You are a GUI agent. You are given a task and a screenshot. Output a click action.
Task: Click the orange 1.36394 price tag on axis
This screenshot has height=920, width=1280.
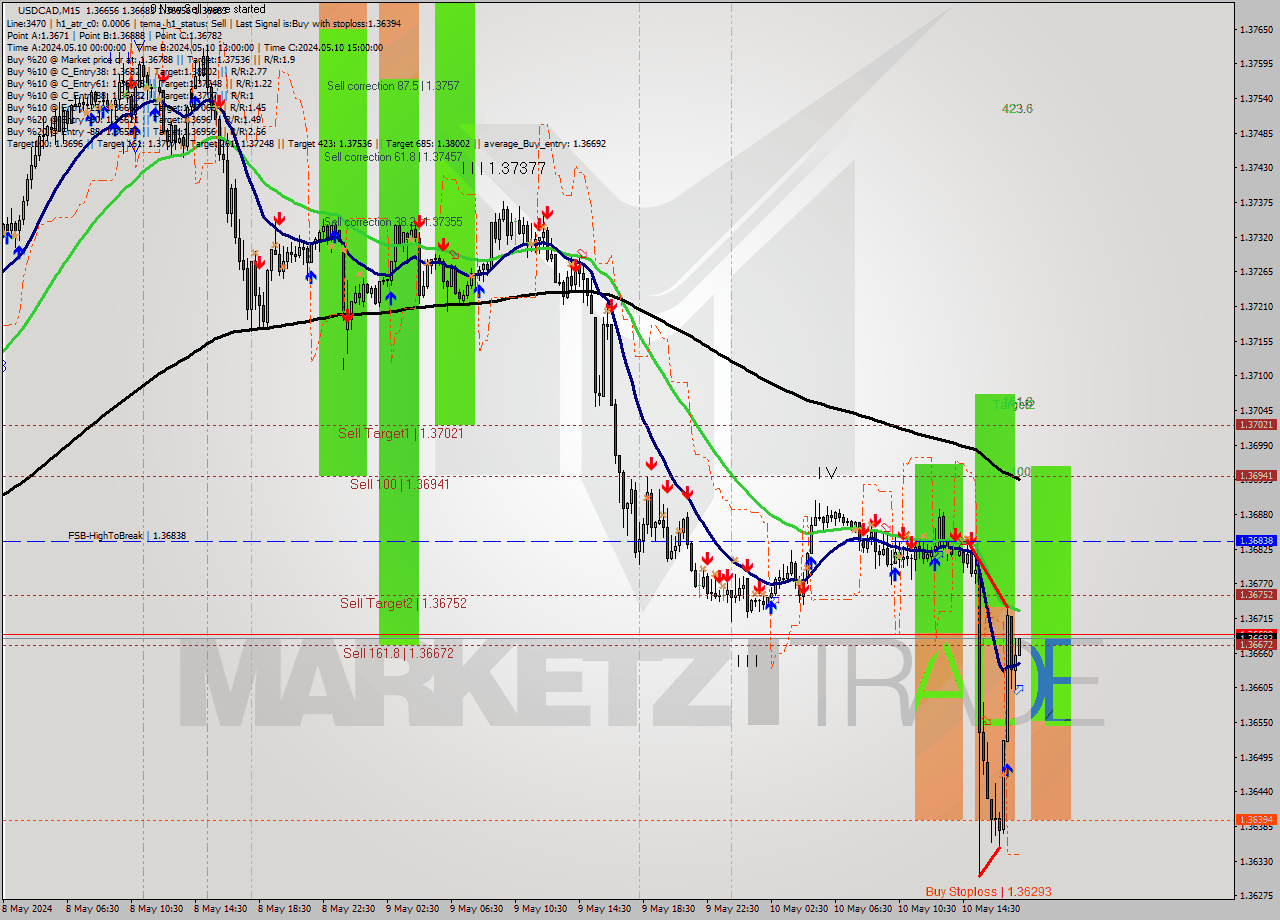[1256, 820]
